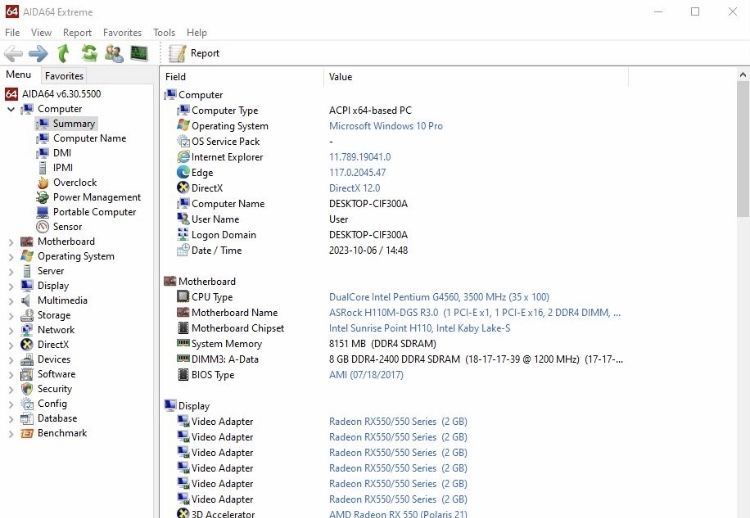Click the Security shield icon

click(27, 389)
